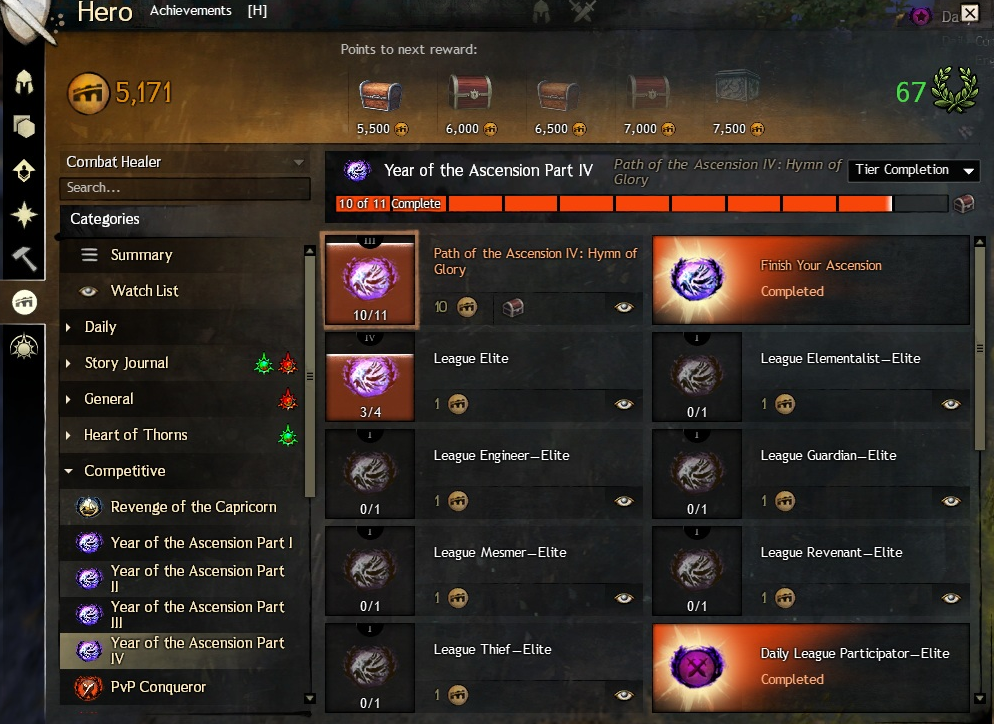Click the 7,500 points reward chest
Image resolution: width=994 pixels, height=724 pixels.
coord(736,87)
